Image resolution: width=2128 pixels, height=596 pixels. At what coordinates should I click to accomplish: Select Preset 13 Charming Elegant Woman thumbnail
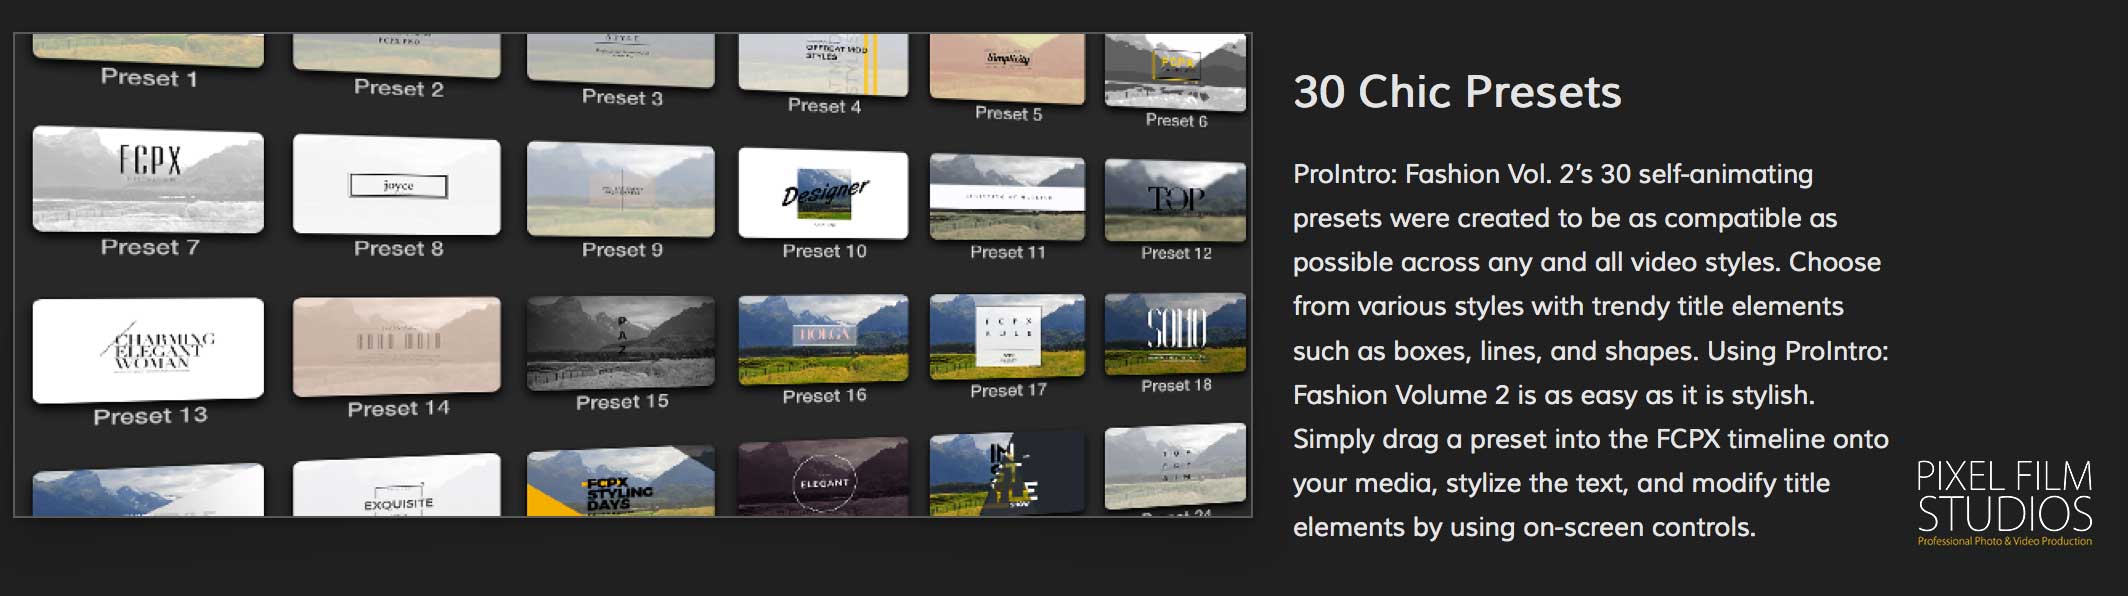pos(148,350)
